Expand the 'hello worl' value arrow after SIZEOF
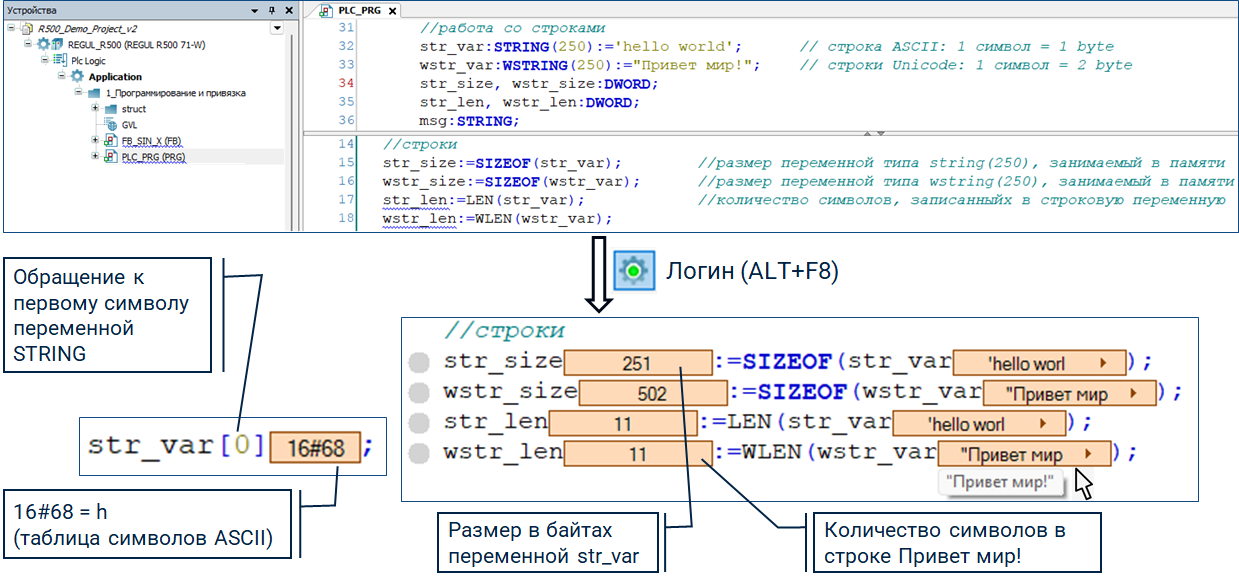Screen dimensions: 1239x581 tap(1103, 364)
